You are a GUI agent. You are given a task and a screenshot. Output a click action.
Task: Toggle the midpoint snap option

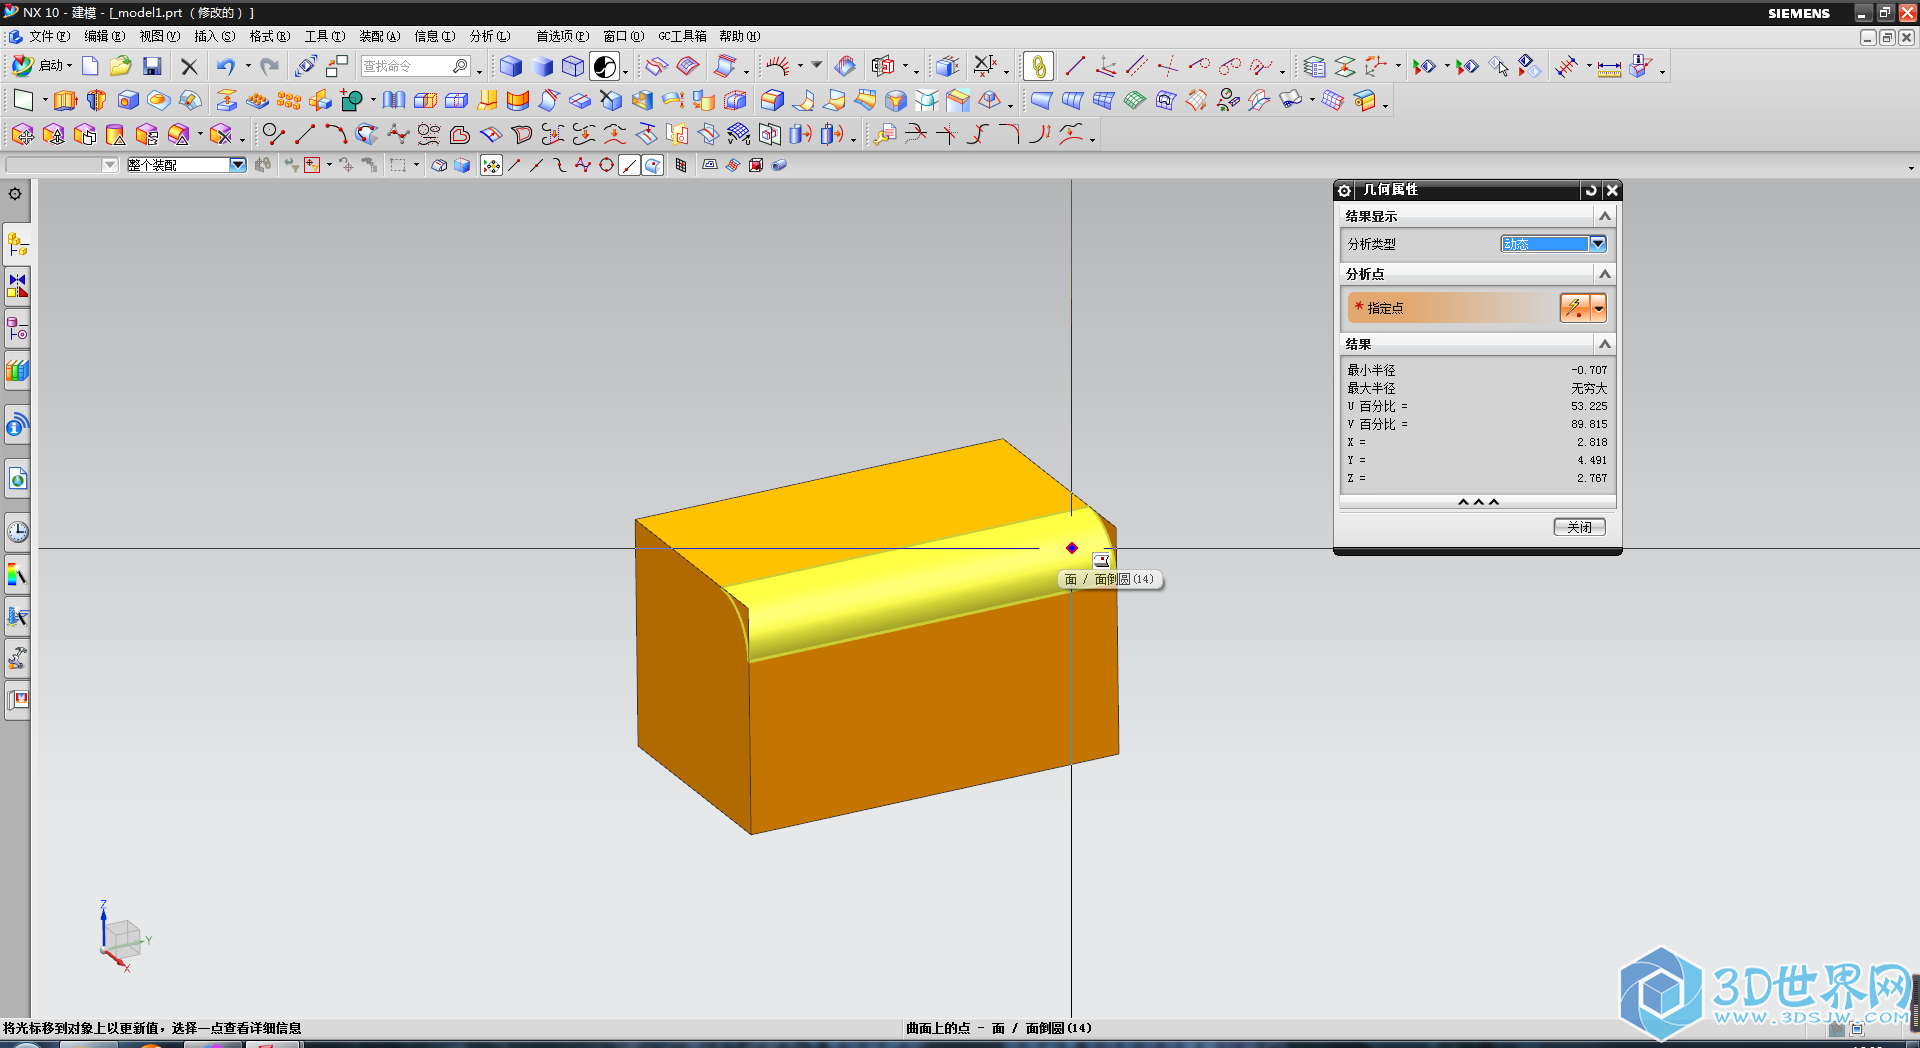pyautogui.click(x=537, y=166)
